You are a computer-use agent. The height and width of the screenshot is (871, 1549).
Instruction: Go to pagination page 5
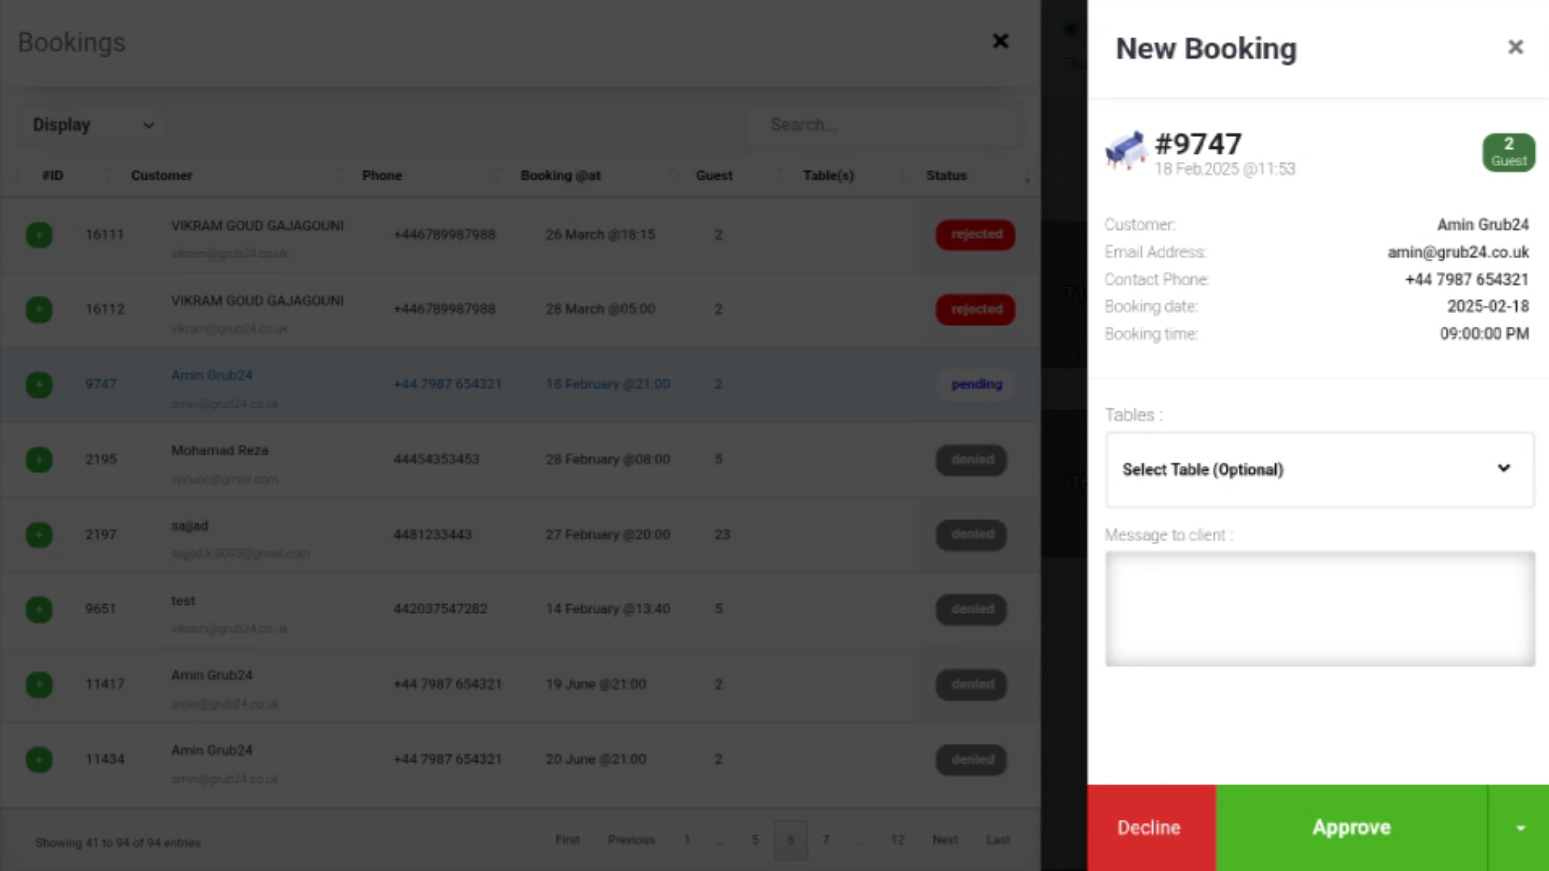click(x=755, y=840)
